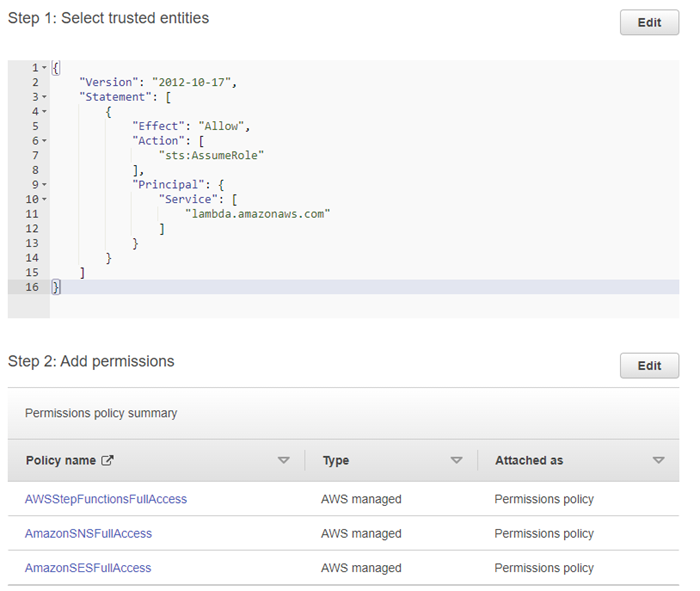Collapse the Statement array at line 3

[44, 97]
